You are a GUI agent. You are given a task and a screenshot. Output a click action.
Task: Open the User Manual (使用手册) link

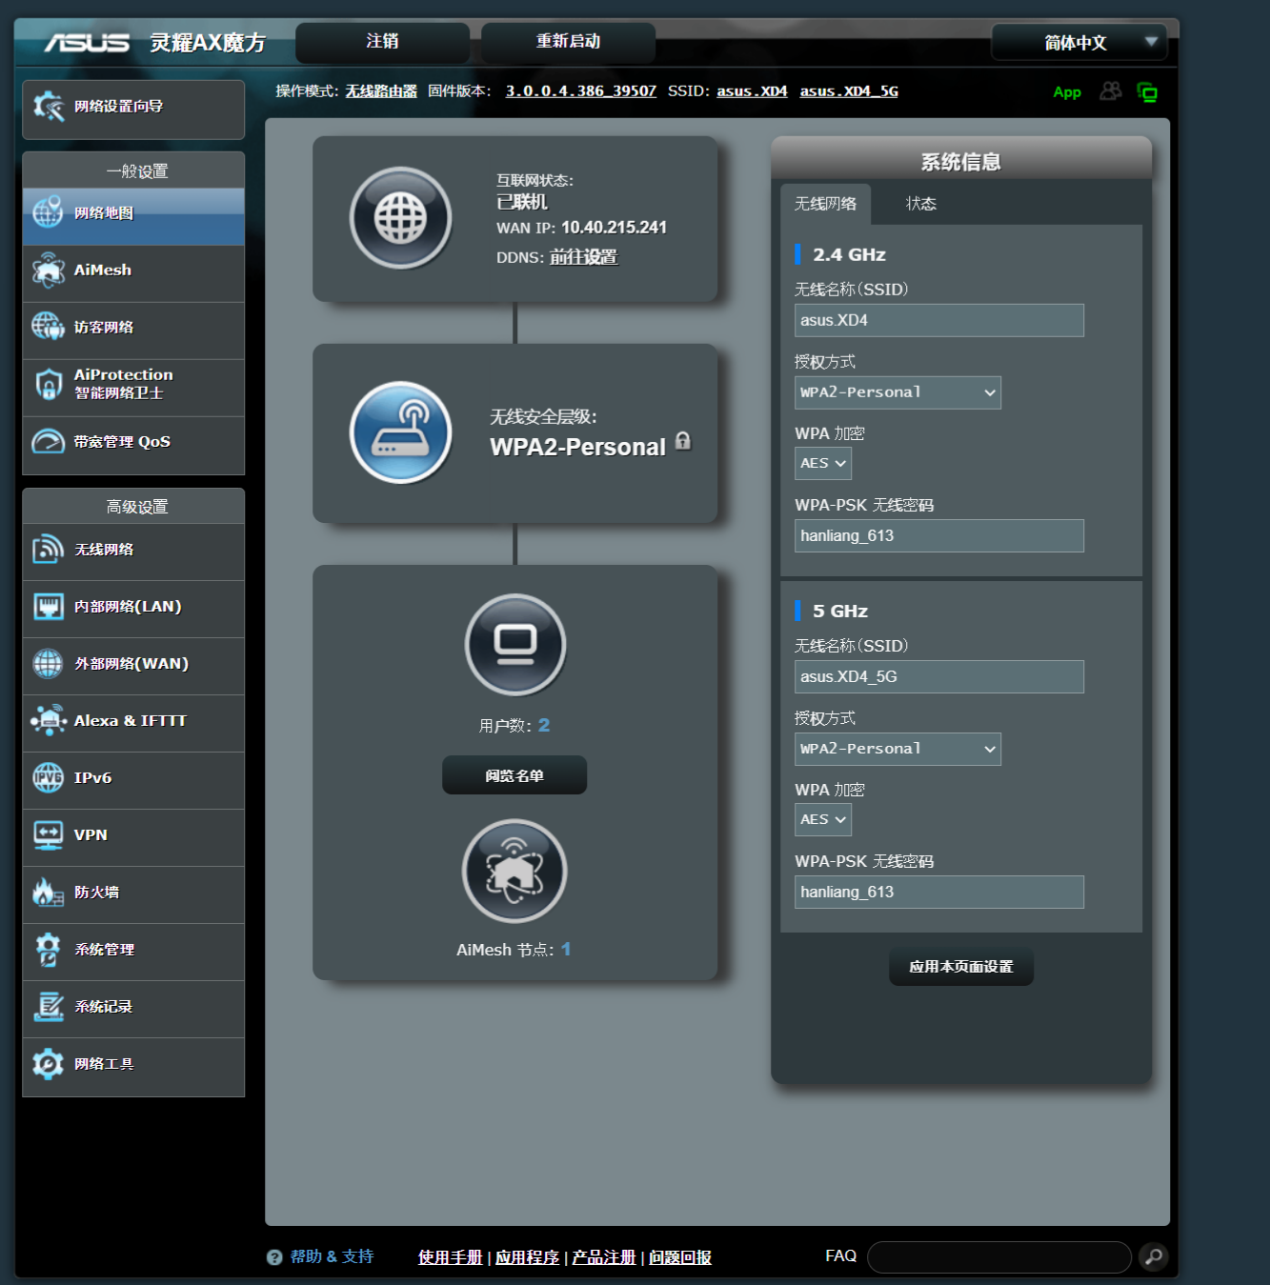point(450,1258)
